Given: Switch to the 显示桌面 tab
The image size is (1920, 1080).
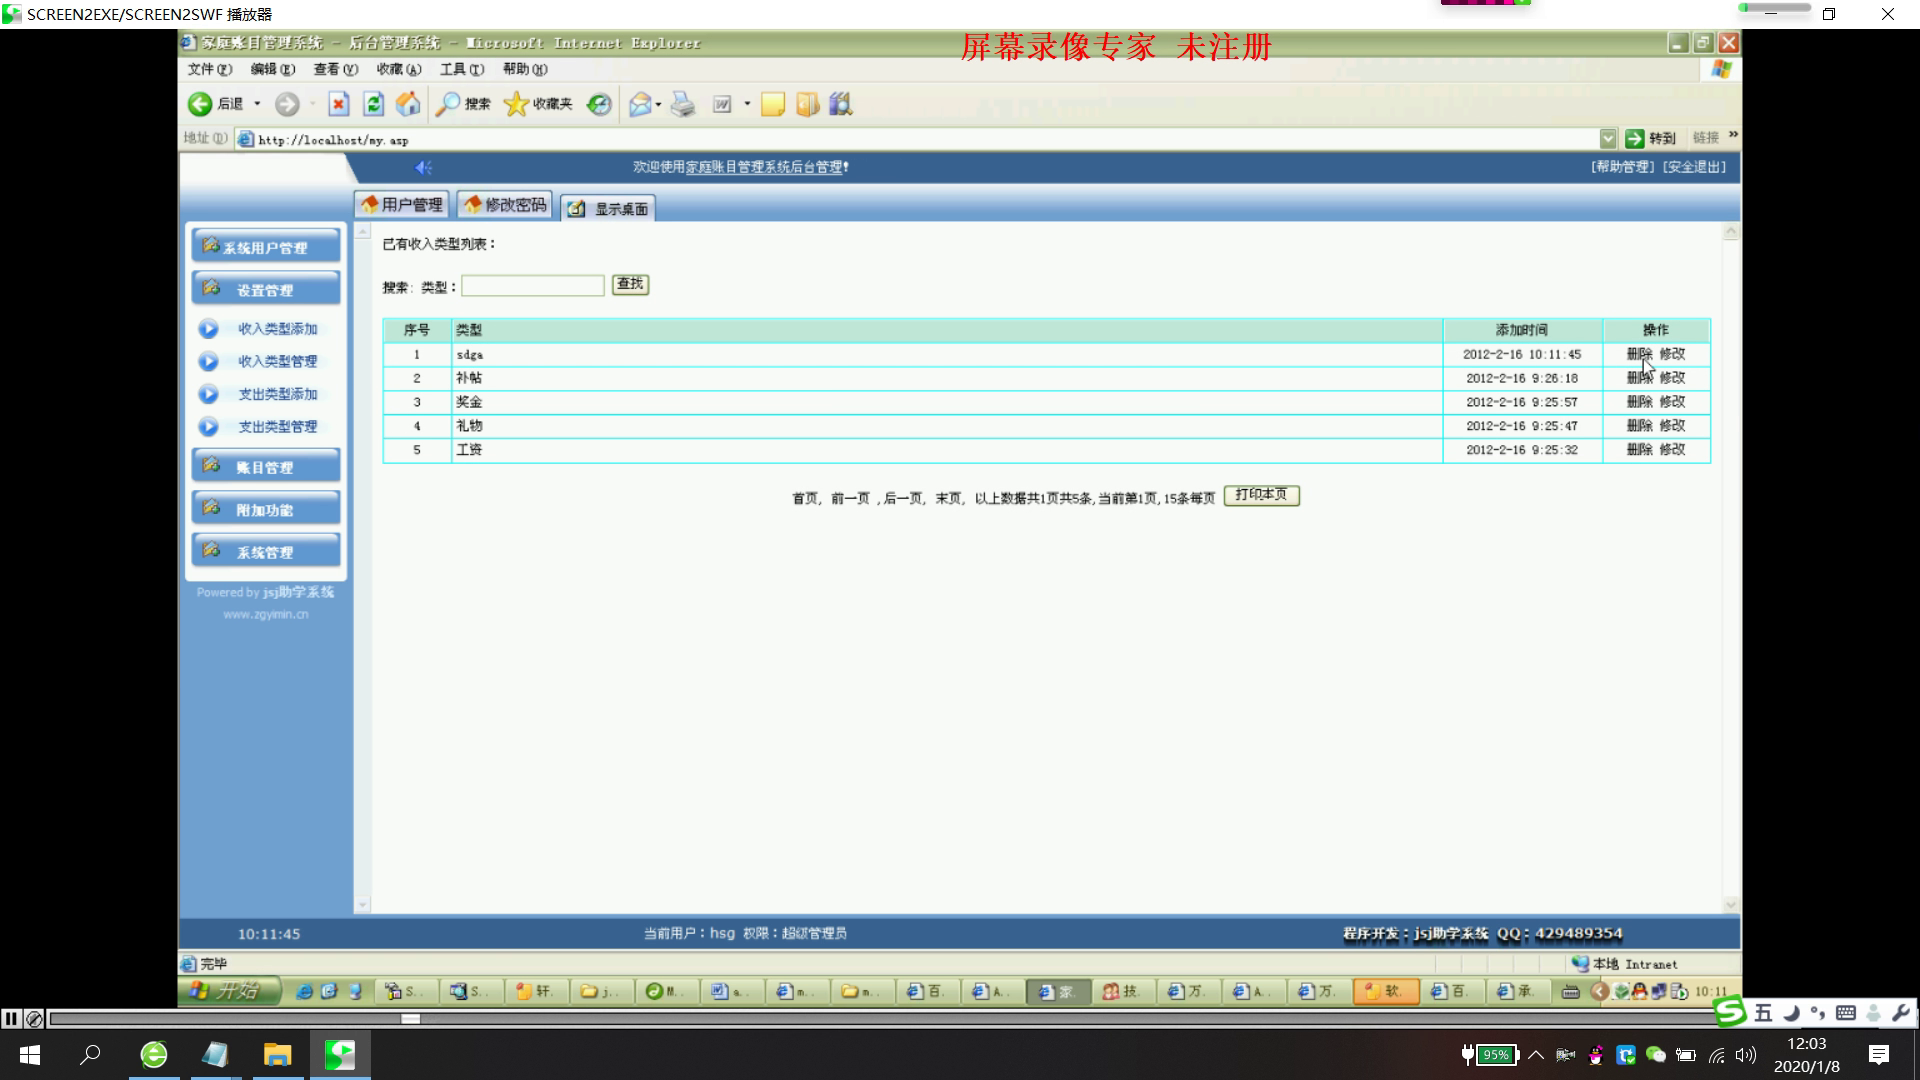Looking at the screenshot, I should coord(608,208).
